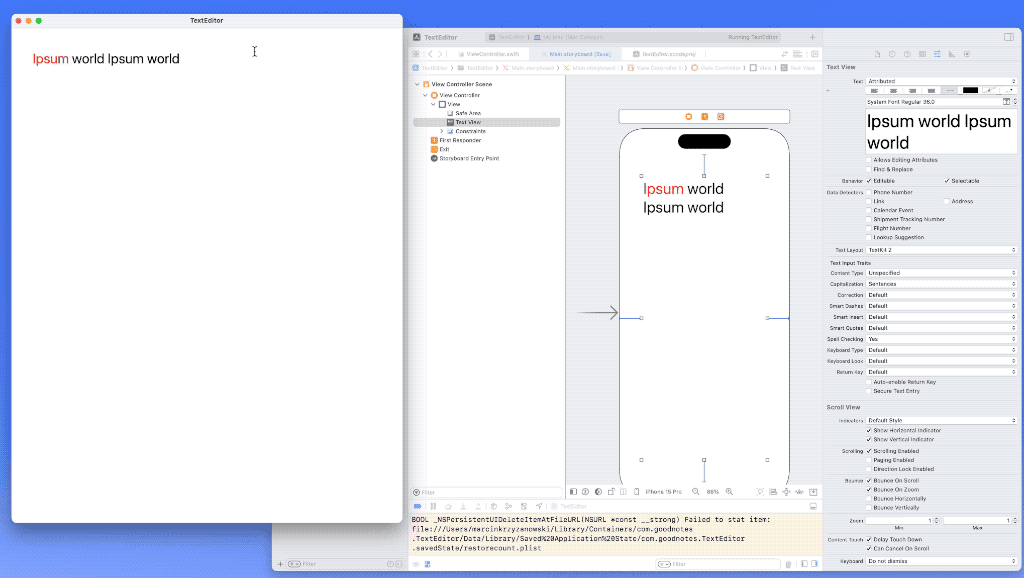Click the add new tab plus icon
This screenshot has width=1024, height=578.
811,37
